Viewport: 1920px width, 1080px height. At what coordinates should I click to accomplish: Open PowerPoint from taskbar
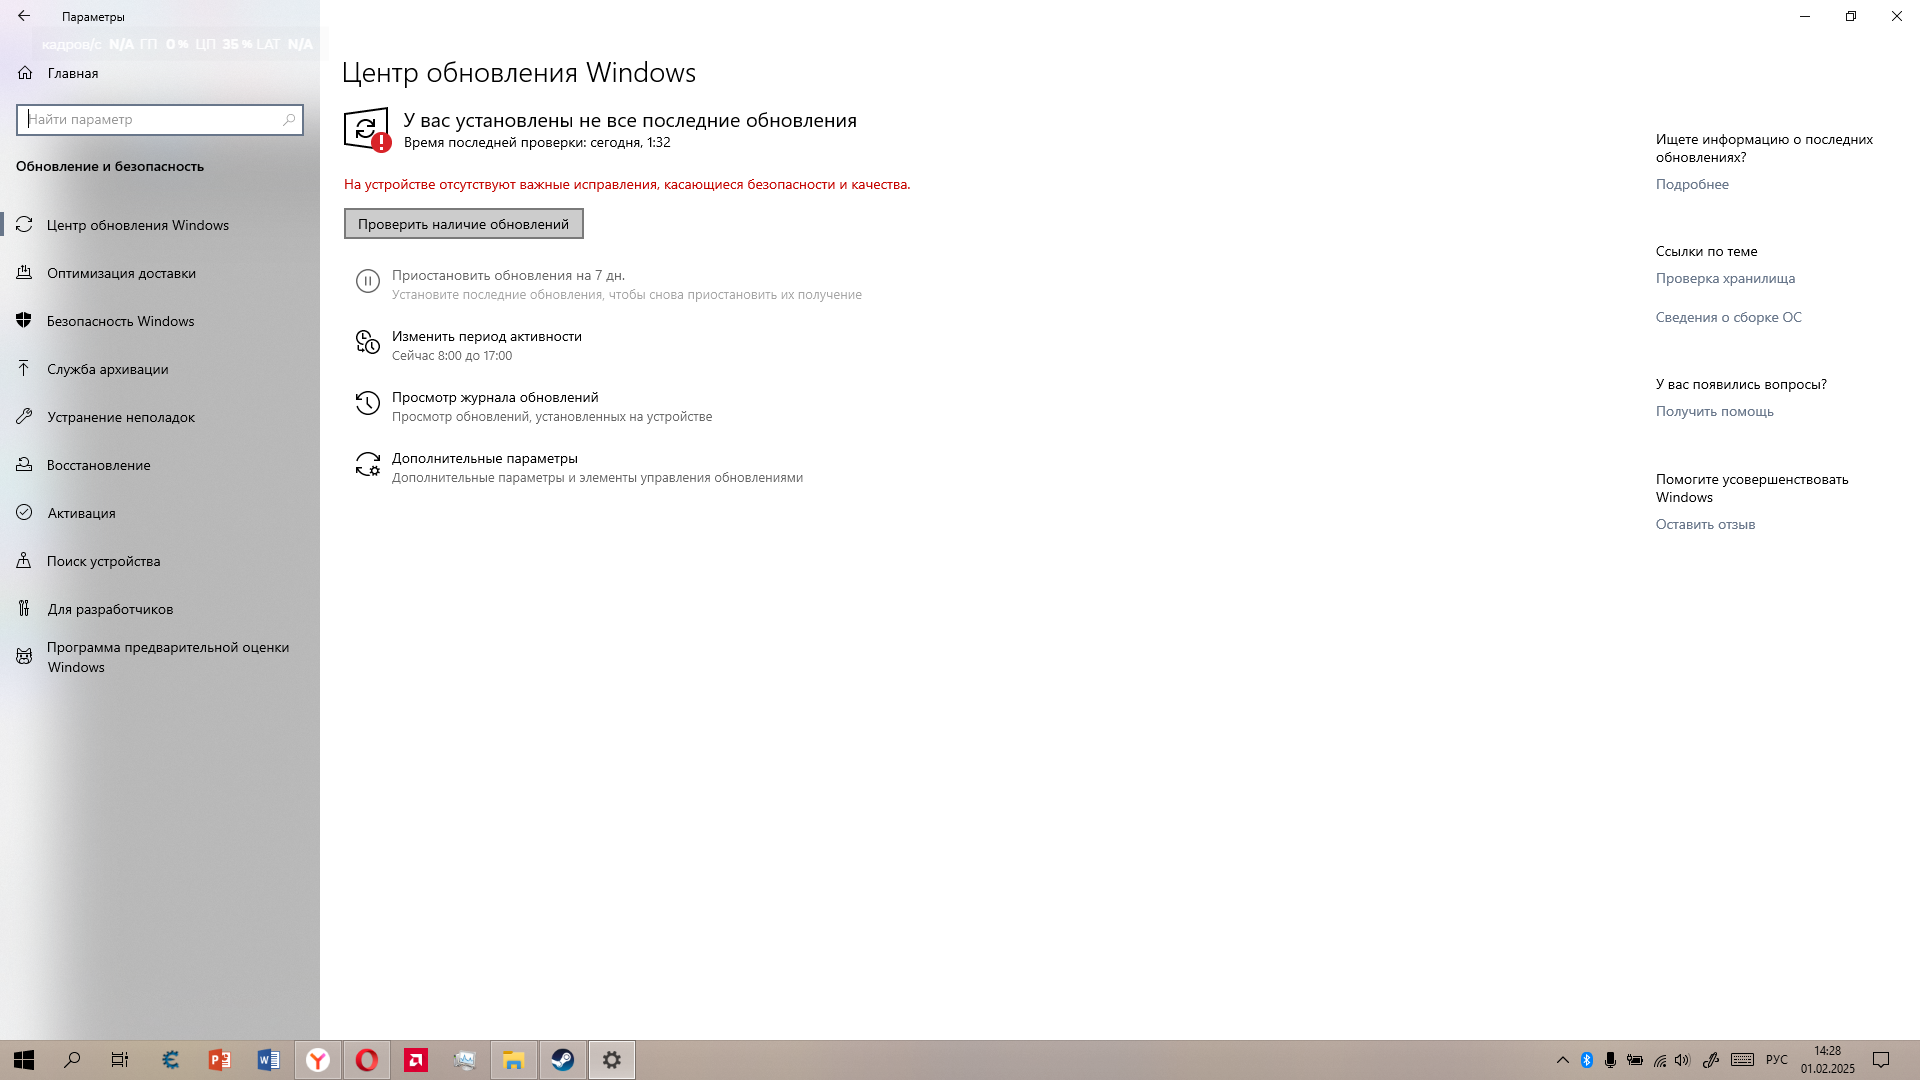pyautogui.click(x=220, y=1060)
